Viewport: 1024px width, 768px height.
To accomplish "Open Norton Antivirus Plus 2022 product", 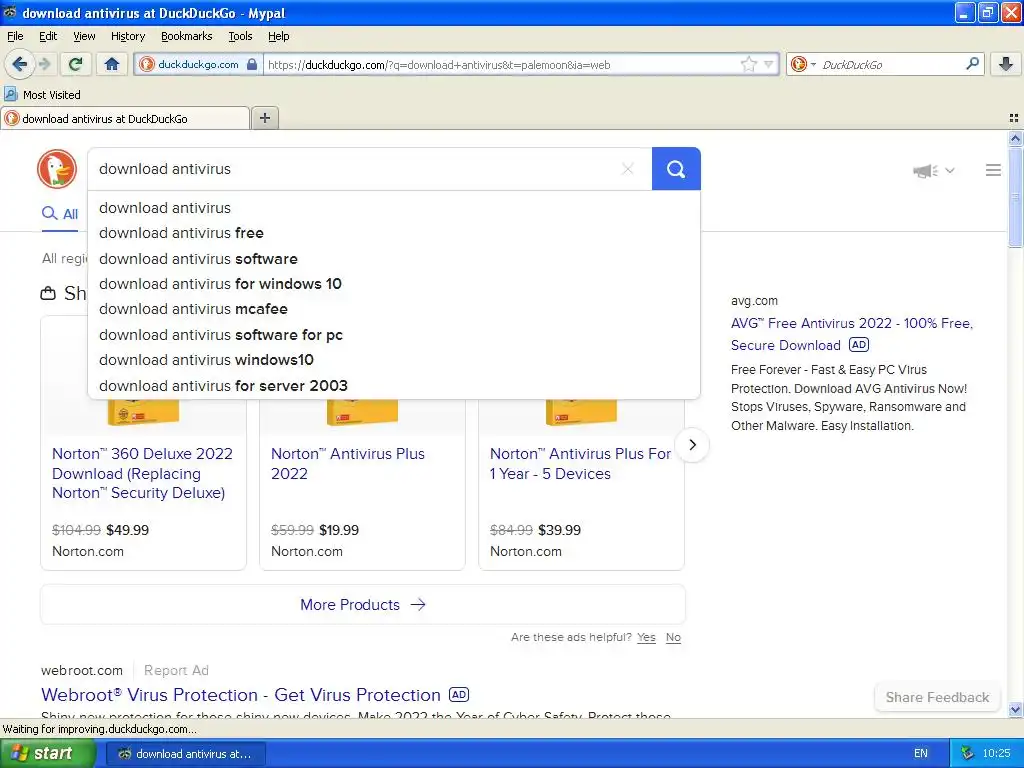I will tap(347, 463).
